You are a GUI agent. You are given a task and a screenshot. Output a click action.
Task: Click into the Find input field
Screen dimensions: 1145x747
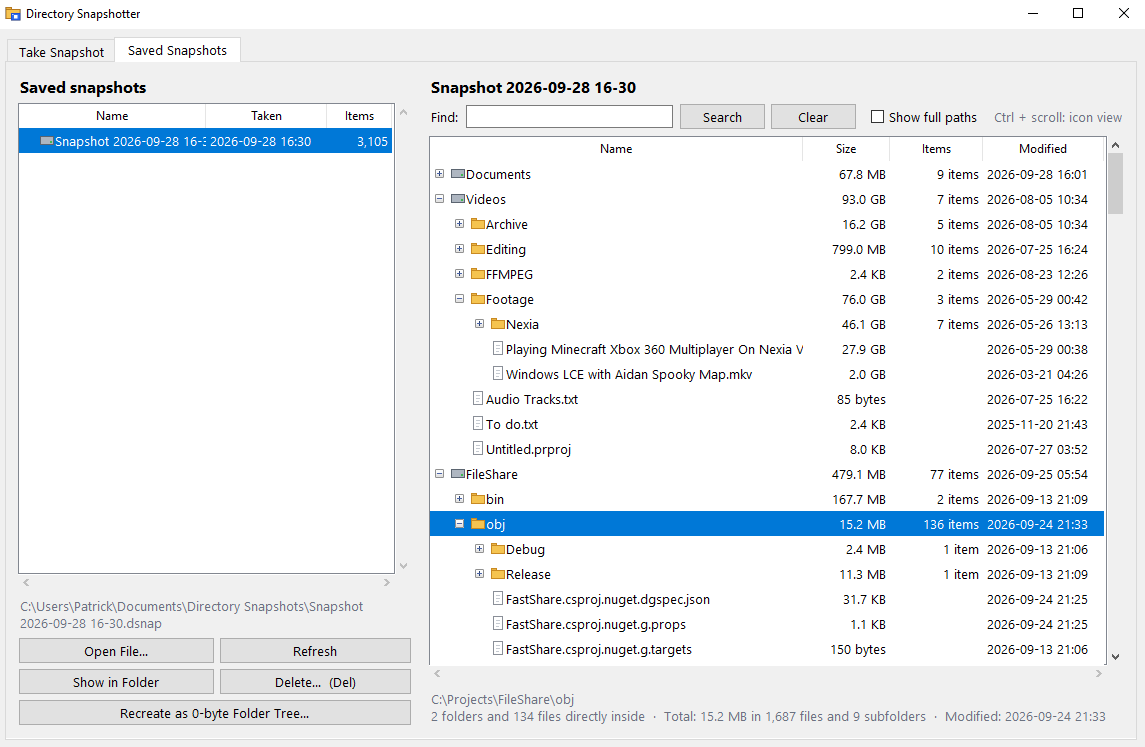569,117
